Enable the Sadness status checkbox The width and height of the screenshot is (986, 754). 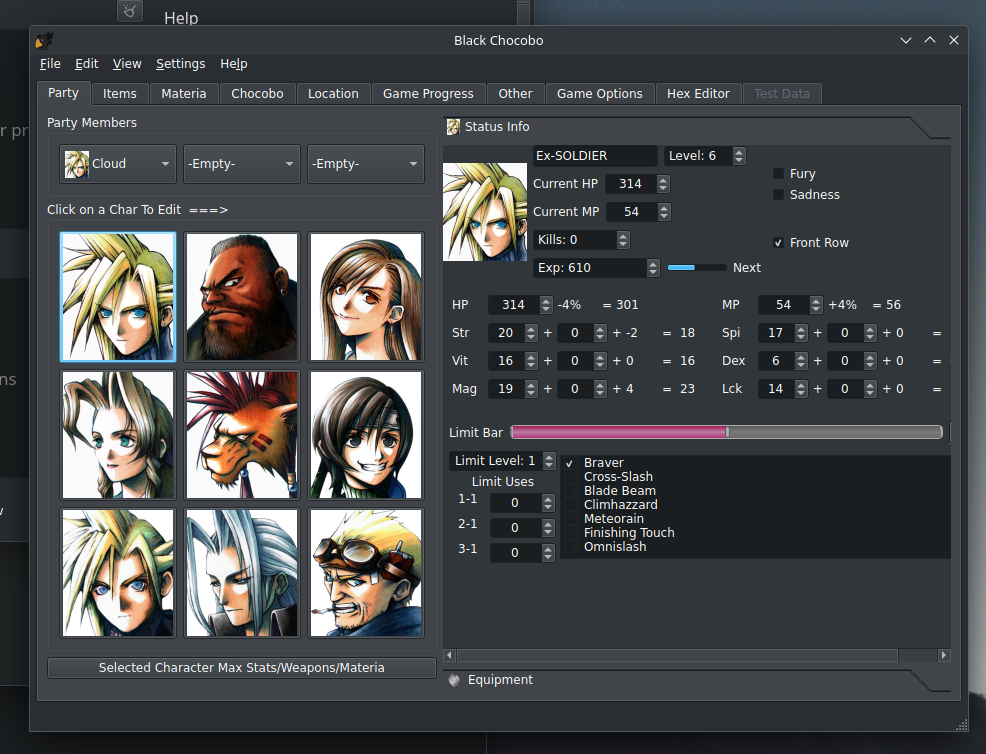click(778, 195)
